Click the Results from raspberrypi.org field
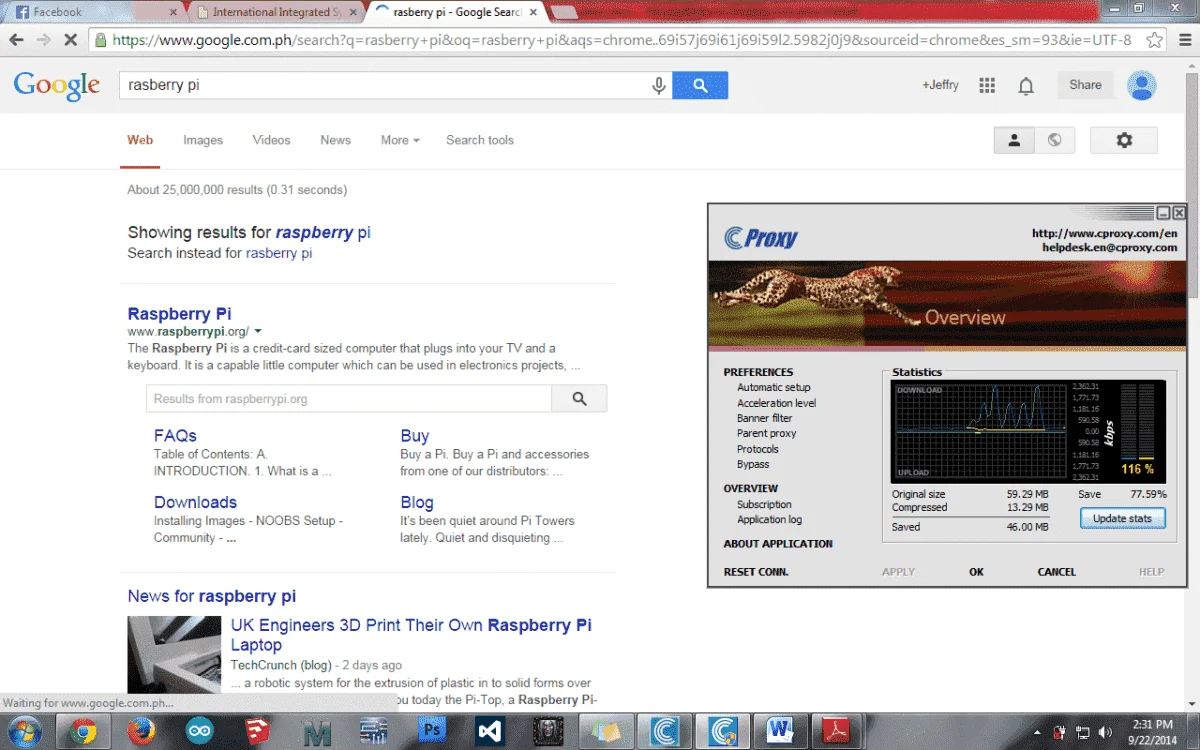 click(349, 398)
